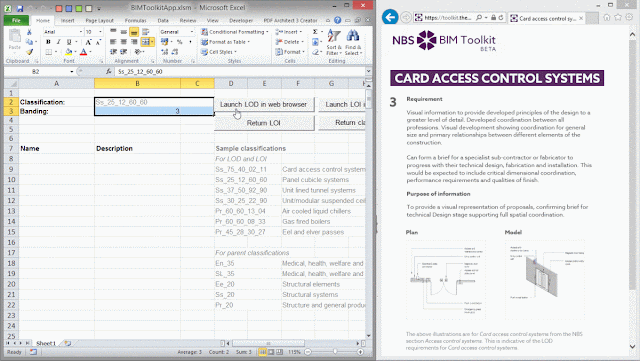The image size is (640, 361).
Task: Switch to the Formulas tab
Action: (x=136, y=20)
